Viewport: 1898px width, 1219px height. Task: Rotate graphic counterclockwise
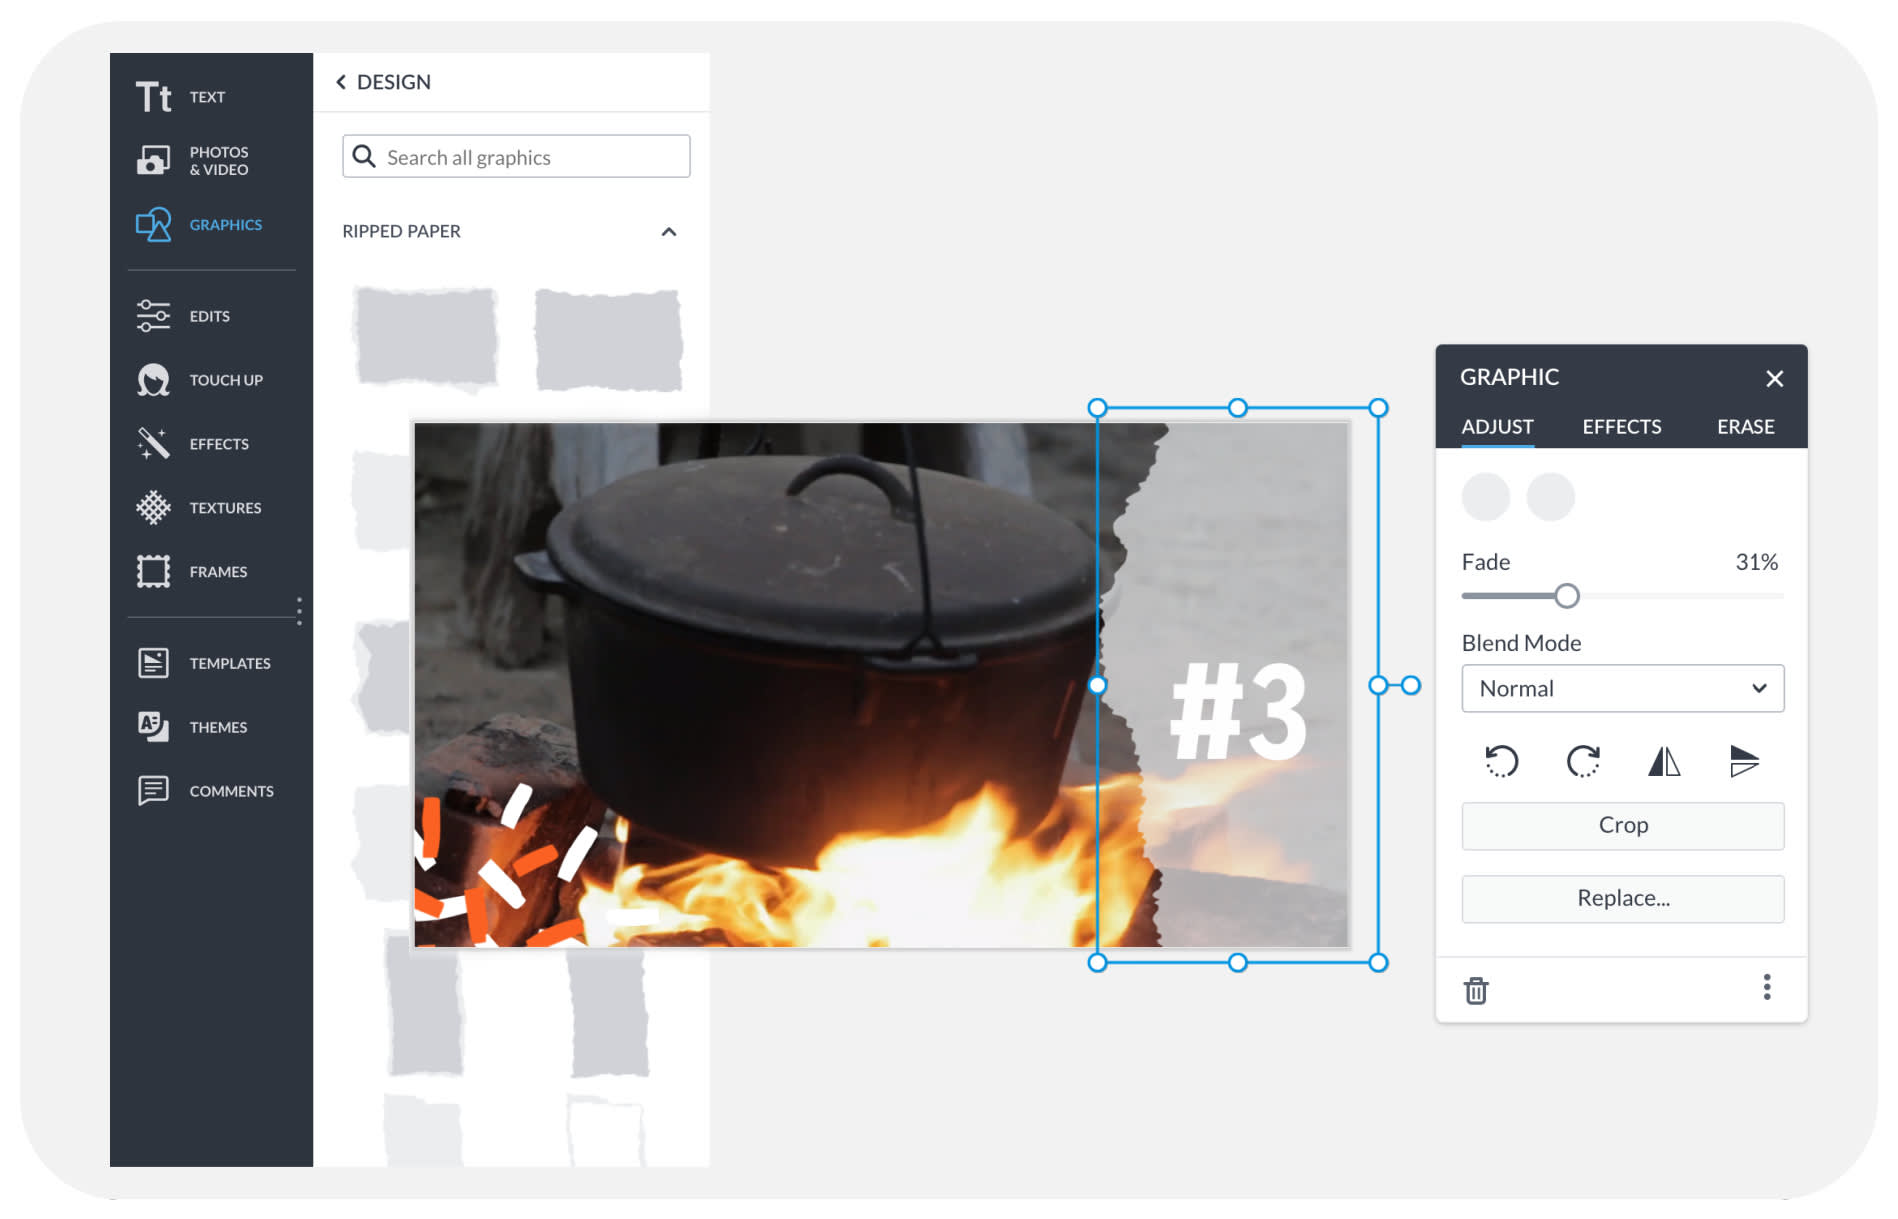(1501, 761)
